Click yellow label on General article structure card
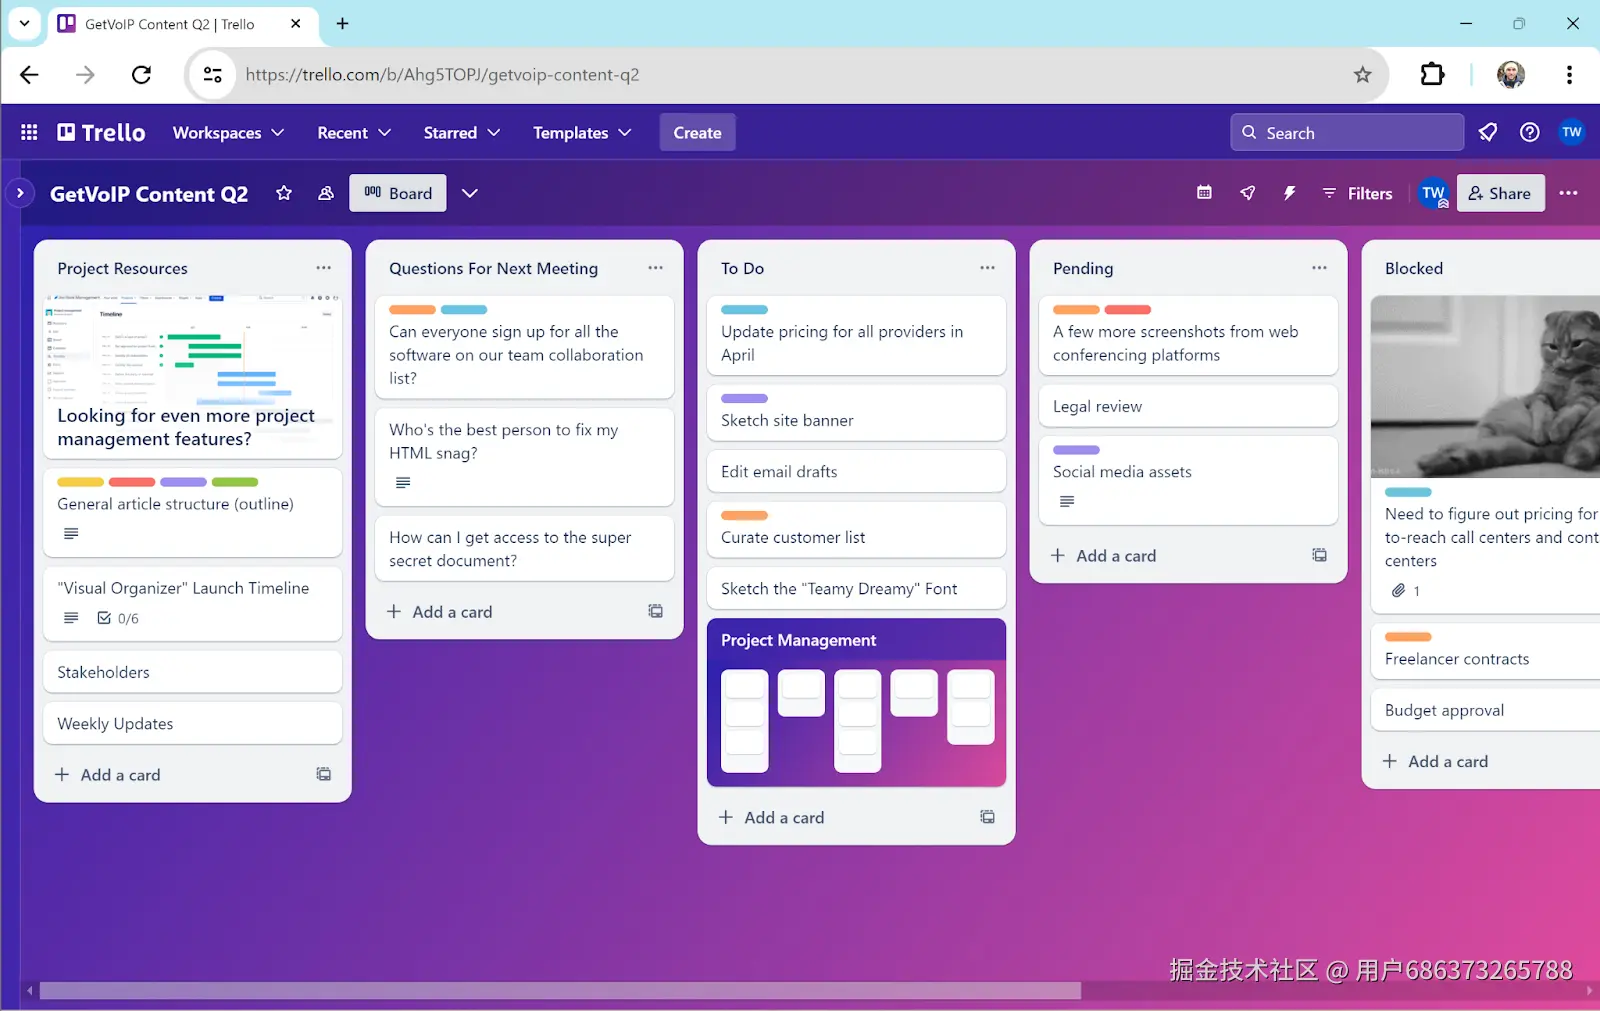 tap(81, 482)
